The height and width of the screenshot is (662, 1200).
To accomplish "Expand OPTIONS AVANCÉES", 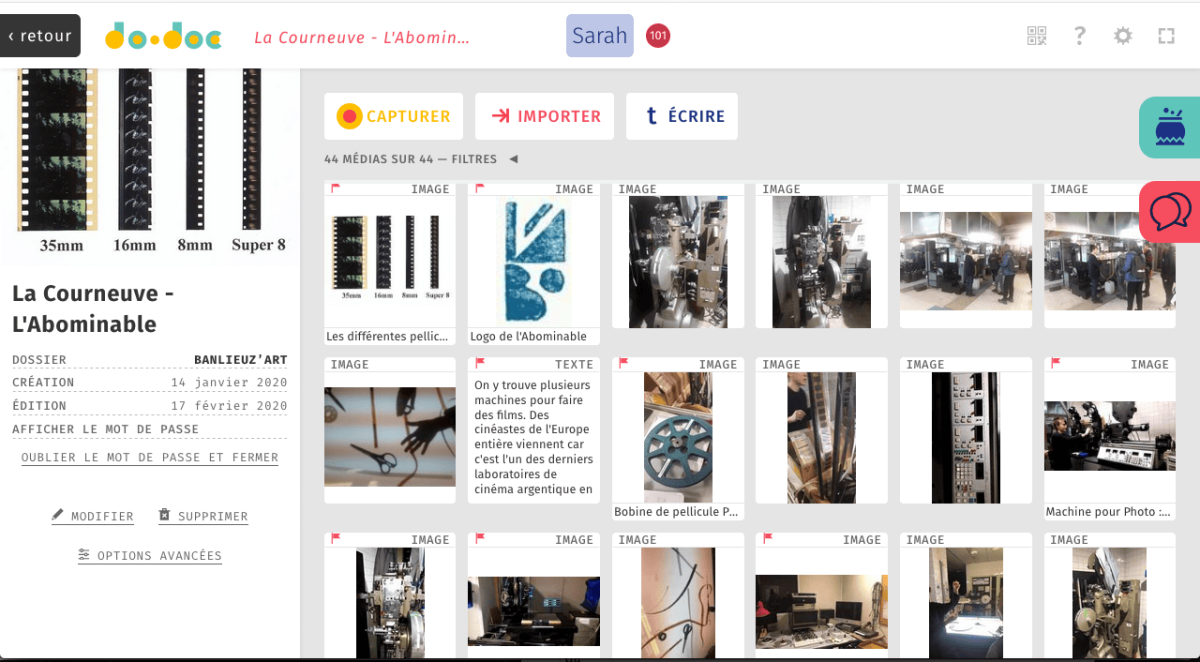I will point(150,555).
